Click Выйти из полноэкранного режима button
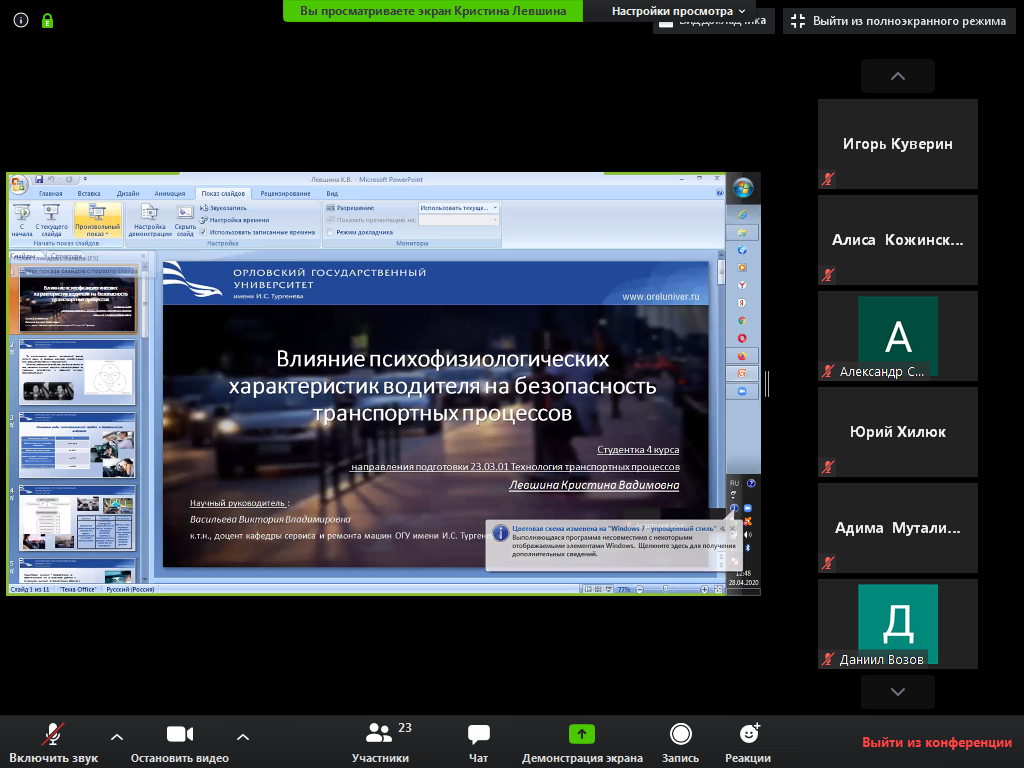Image resolution: width=1024 pixels, height=768 pixels. pyautogui.click(x=897, y=20)
